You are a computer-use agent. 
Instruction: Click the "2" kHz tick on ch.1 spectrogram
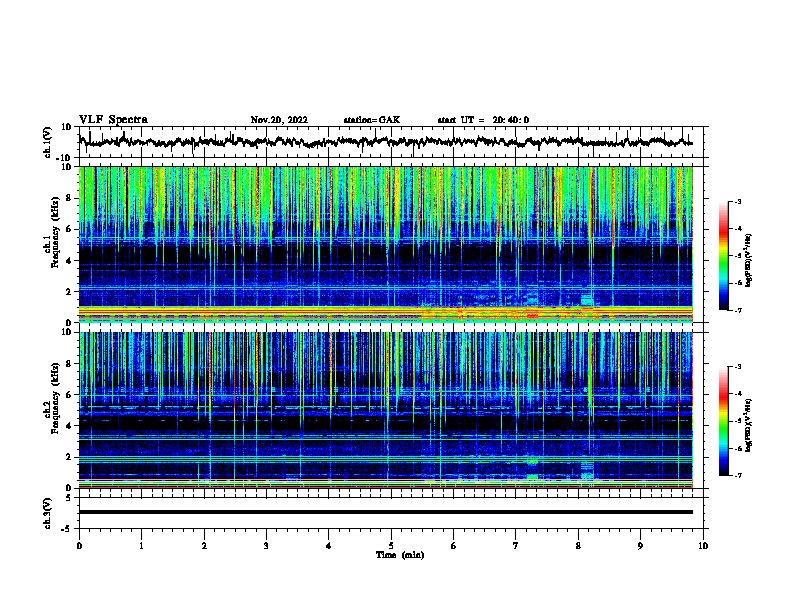click(69, 291)
